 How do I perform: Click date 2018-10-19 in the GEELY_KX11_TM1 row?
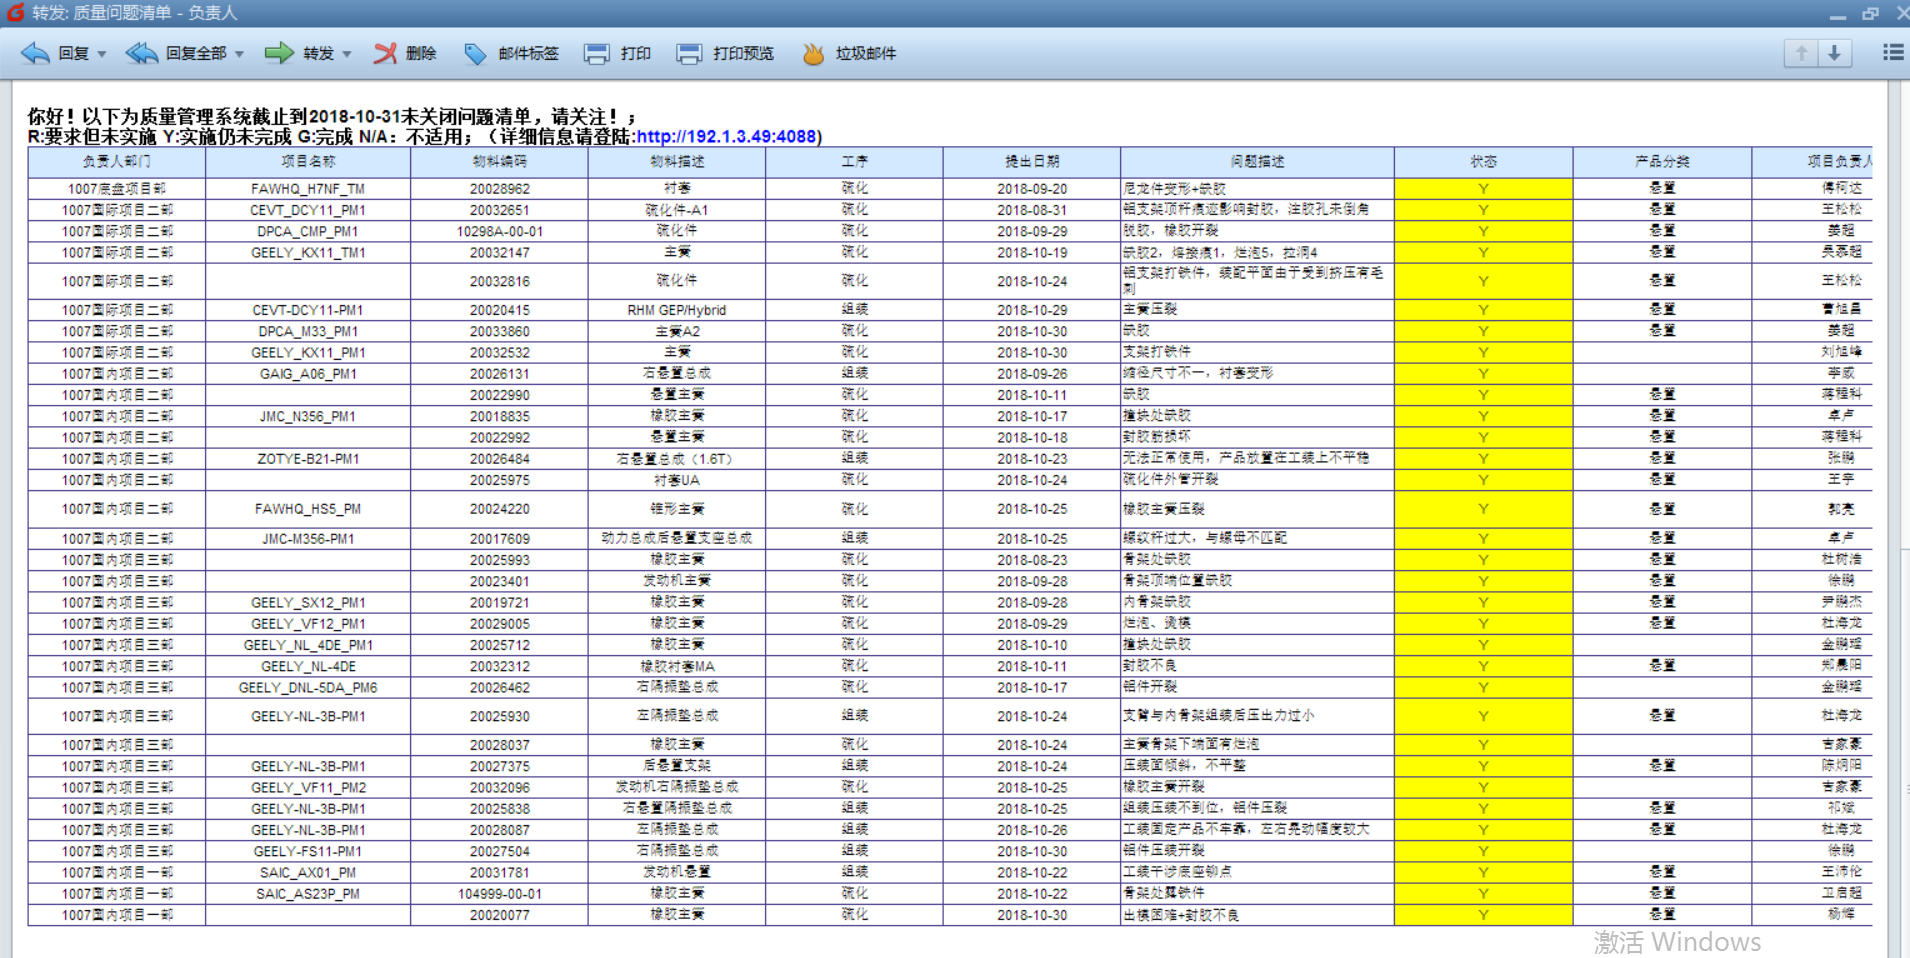tap(1032, 253)
